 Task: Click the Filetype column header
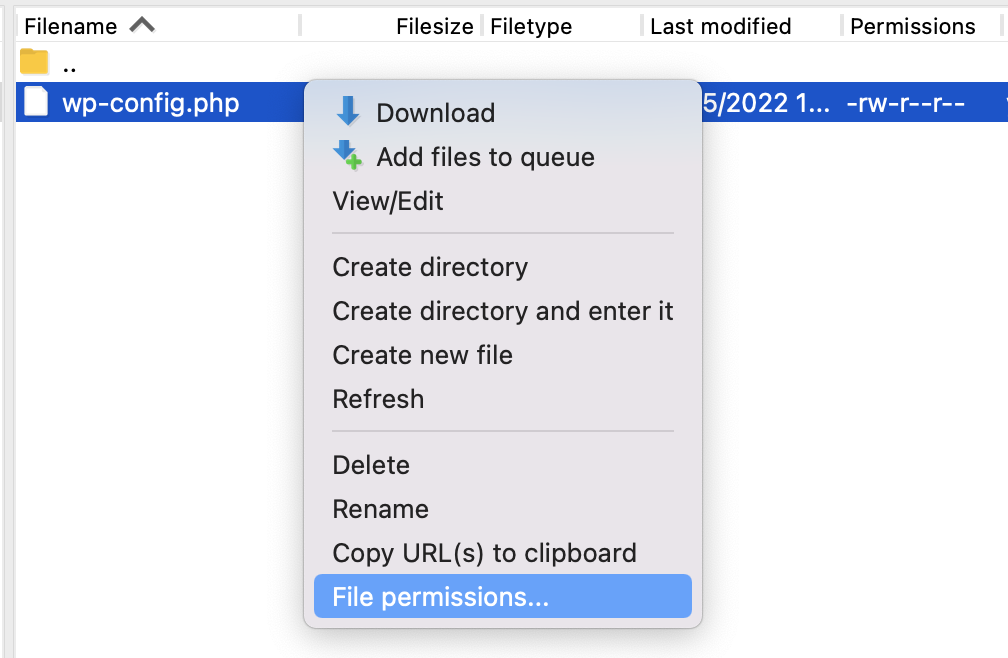click(x=531, y=25)
